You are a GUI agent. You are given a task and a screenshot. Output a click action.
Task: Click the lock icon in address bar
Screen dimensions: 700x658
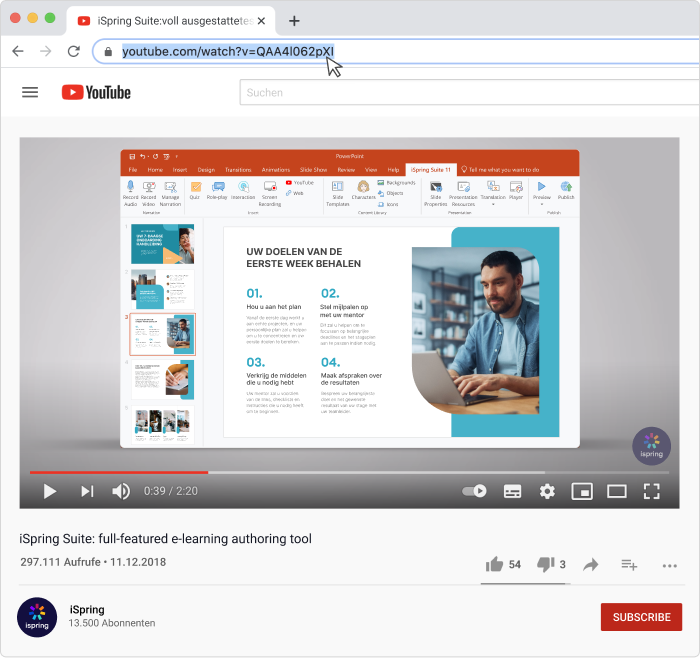(108, 52)
